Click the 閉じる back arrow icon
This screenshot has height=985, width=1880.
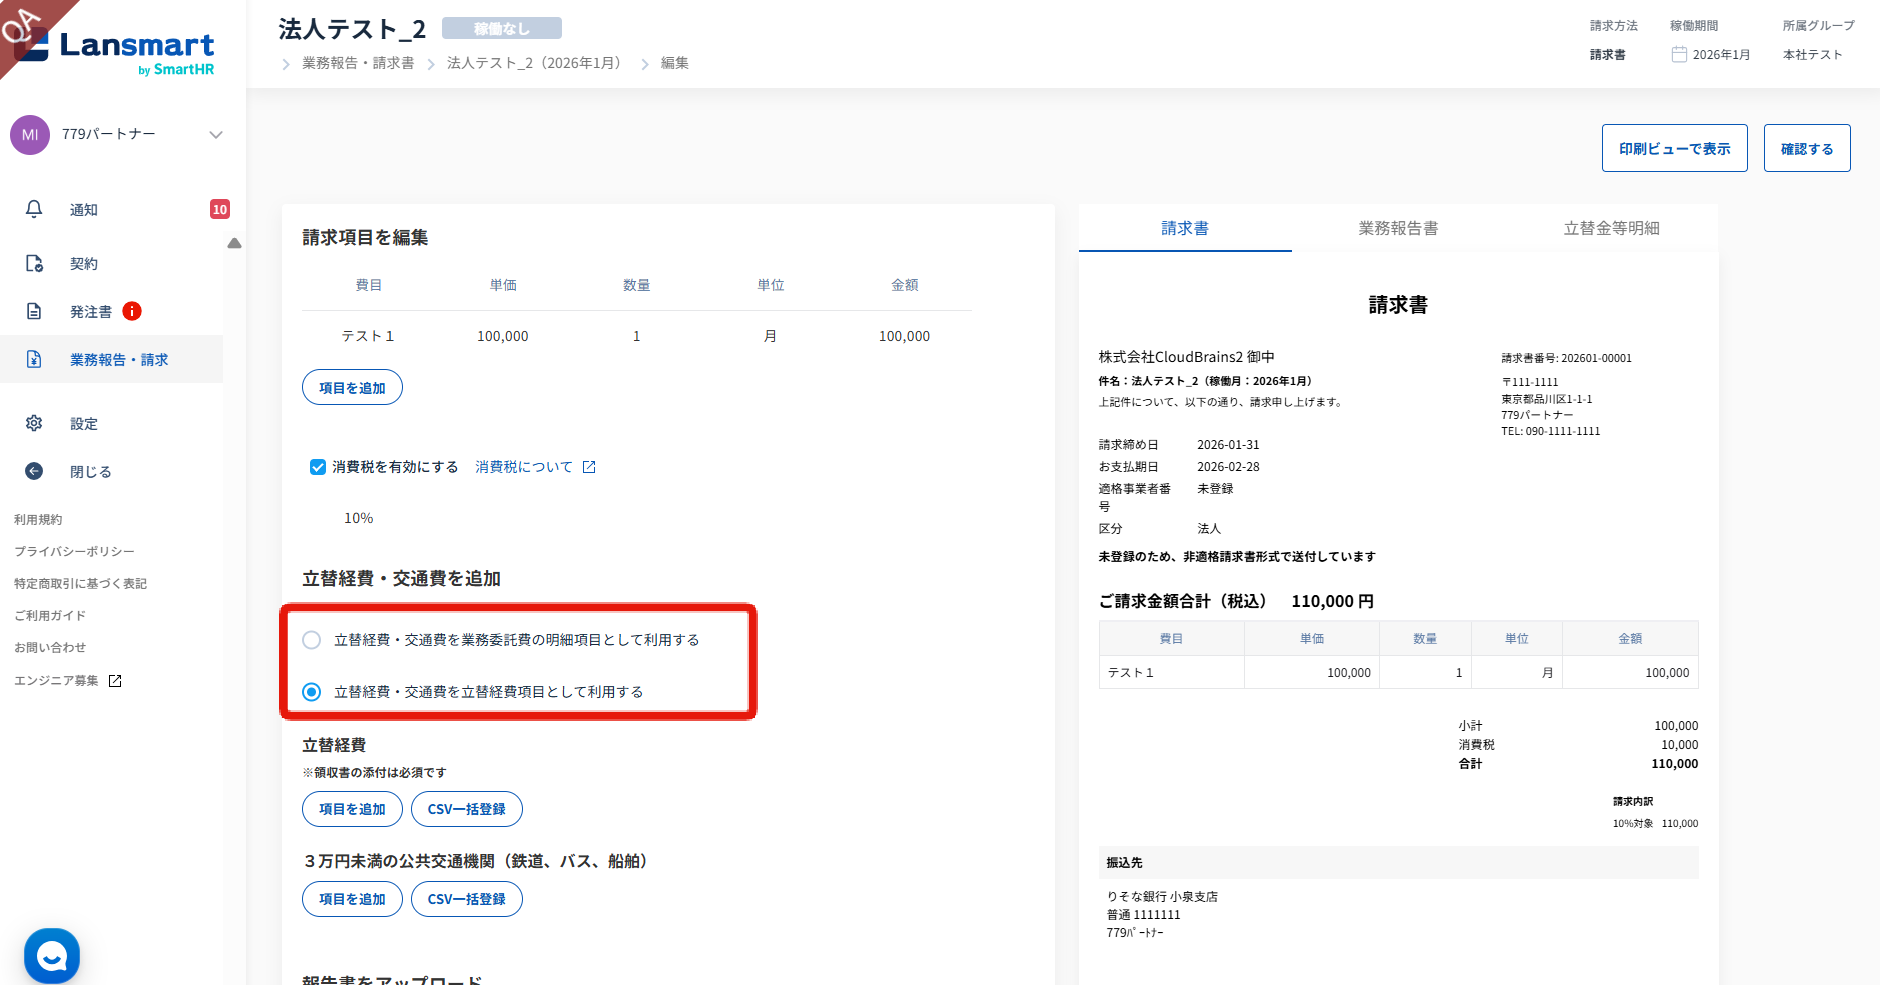tap(34, 471)
